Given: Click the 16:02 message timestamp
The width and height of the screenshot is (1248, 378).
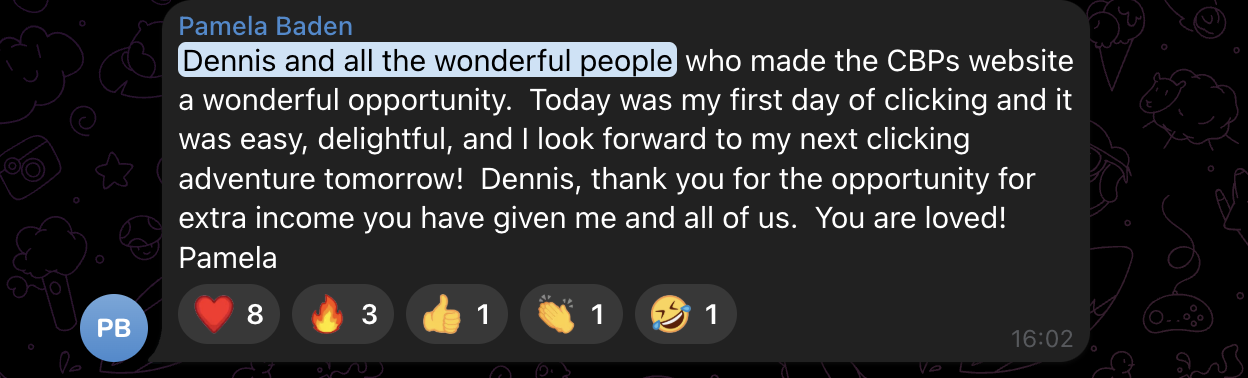Looking at the screenshot, I should click(1041, 339).
